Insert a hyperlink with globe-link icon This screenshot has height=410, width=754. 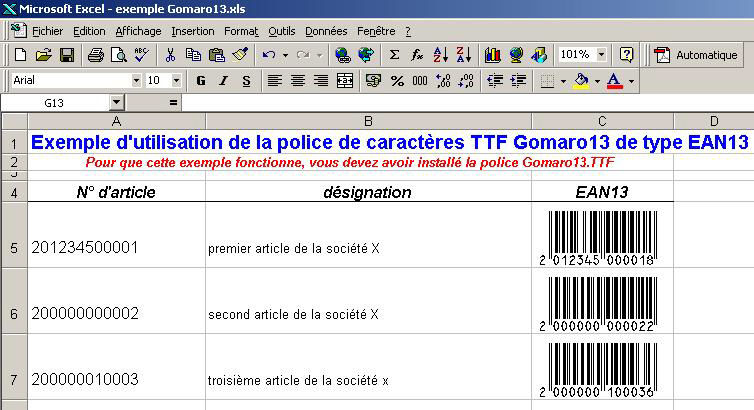point(342,55)
